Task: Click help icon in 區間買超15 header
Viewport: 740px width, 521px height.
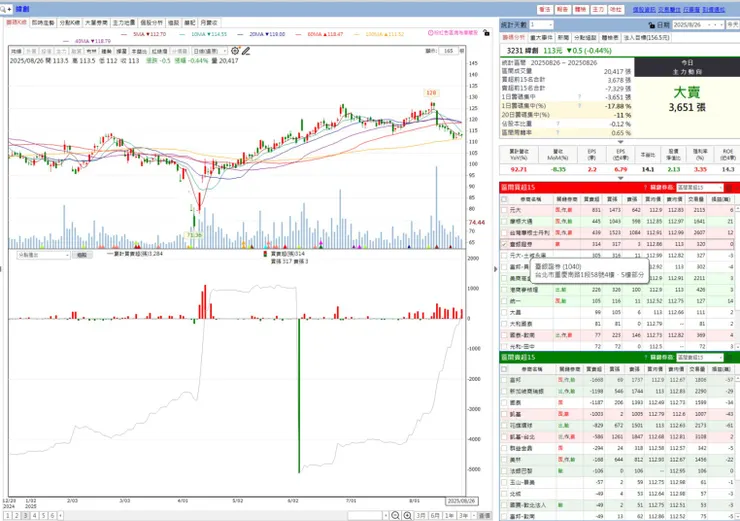Action: point(645,187)
